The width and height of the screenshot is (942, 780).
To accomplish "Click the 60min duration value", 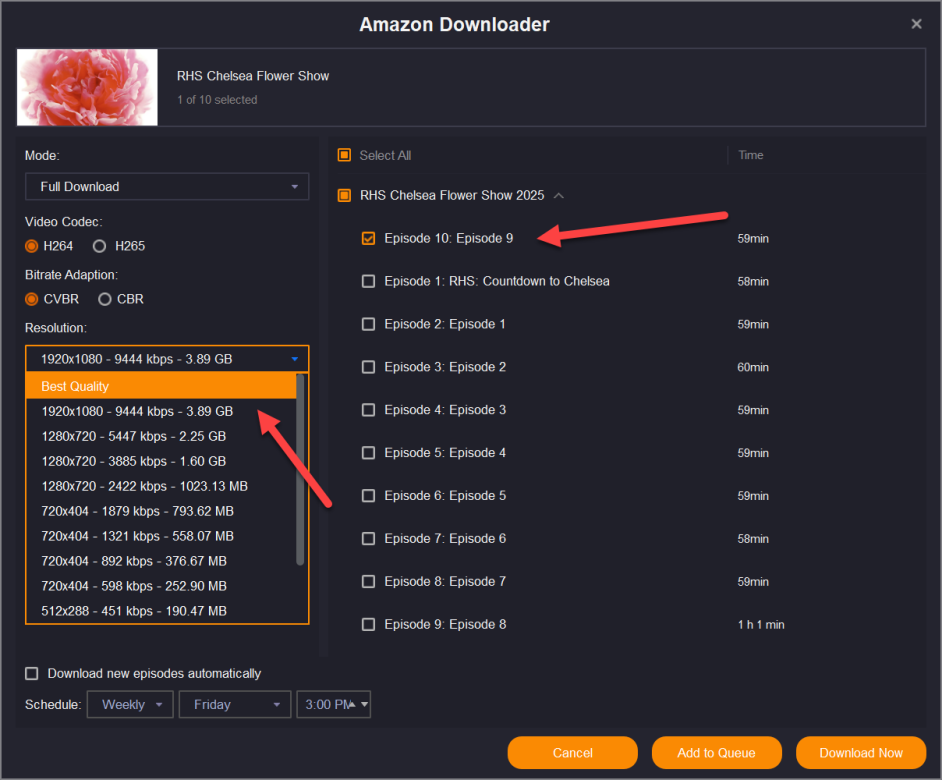I will coord(753,367).
